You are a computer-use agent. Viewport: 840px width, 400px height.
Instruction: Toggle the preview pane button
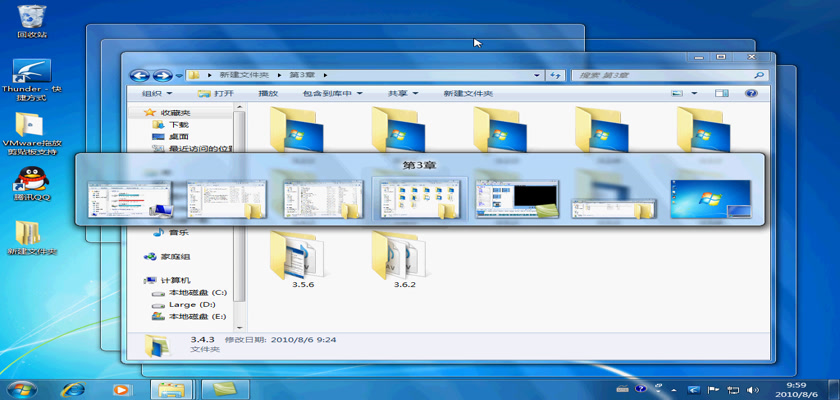pyautogui.click(x=721, y=93)
